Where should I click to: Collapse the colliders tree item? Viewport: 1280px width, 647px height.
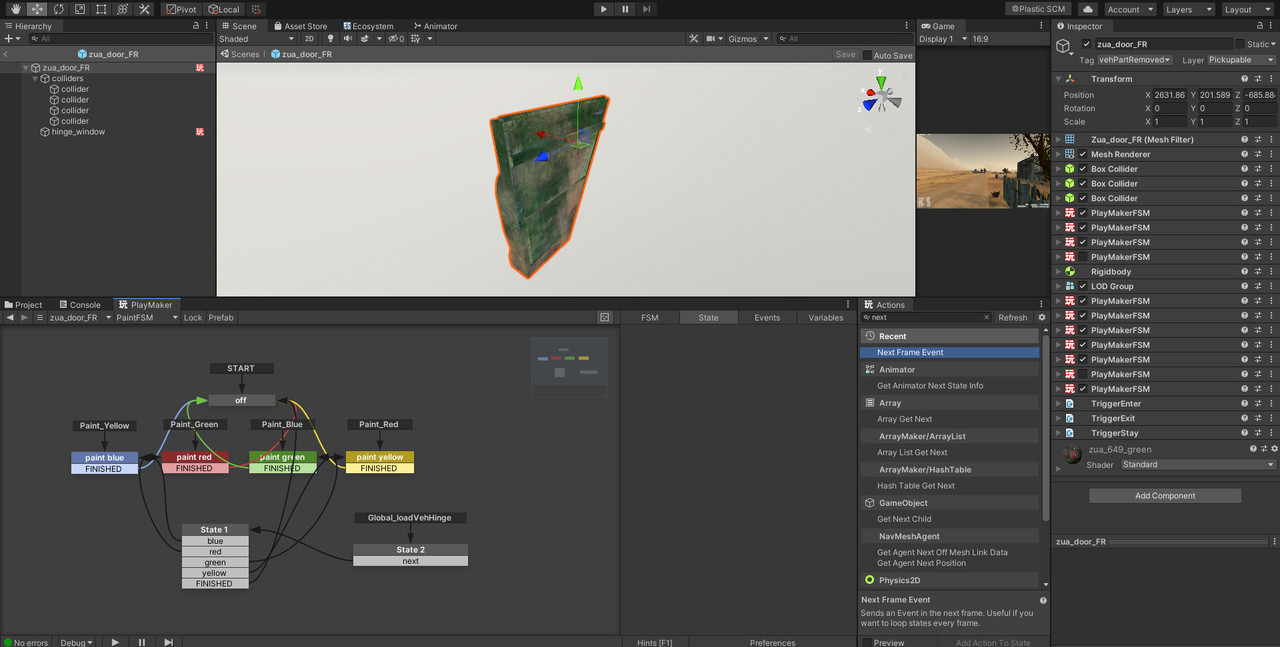36,78
